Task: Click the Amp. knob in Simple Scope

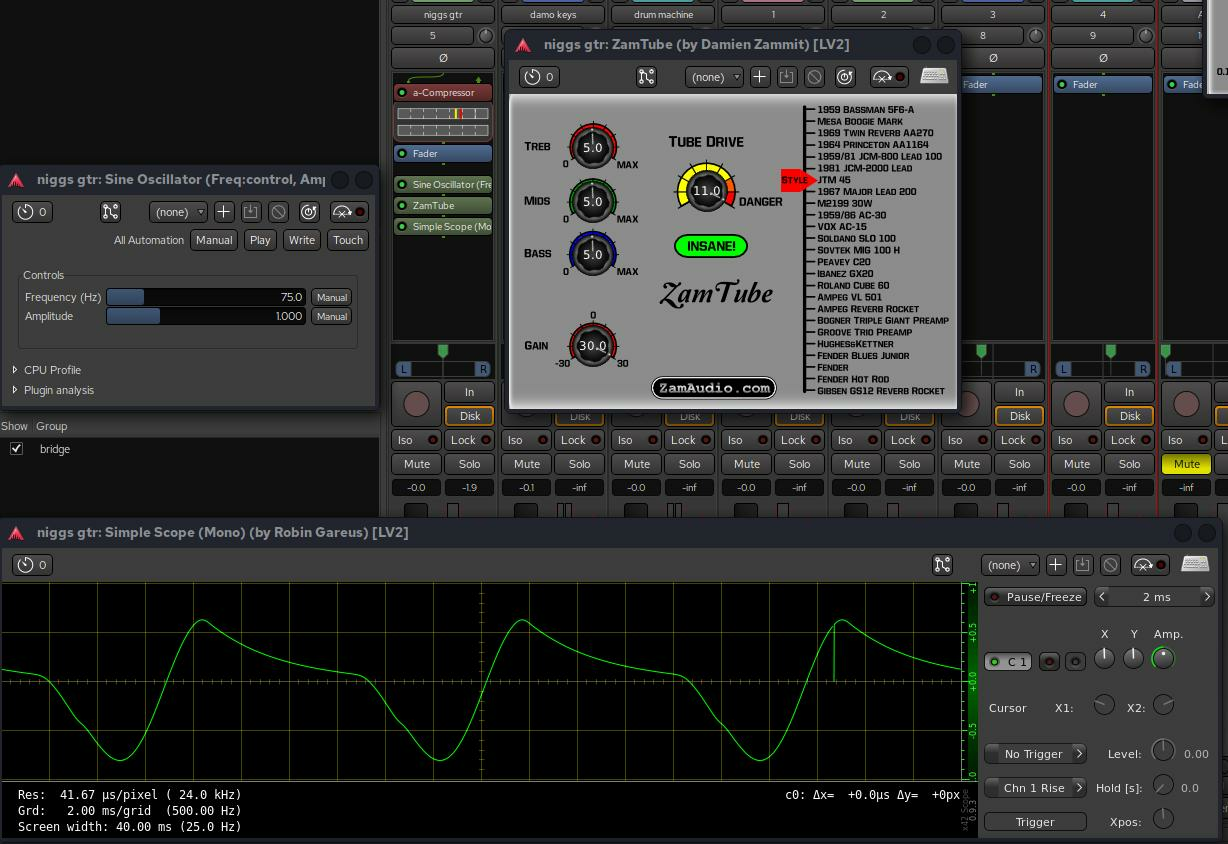Action: click(x=1163, y=658)
